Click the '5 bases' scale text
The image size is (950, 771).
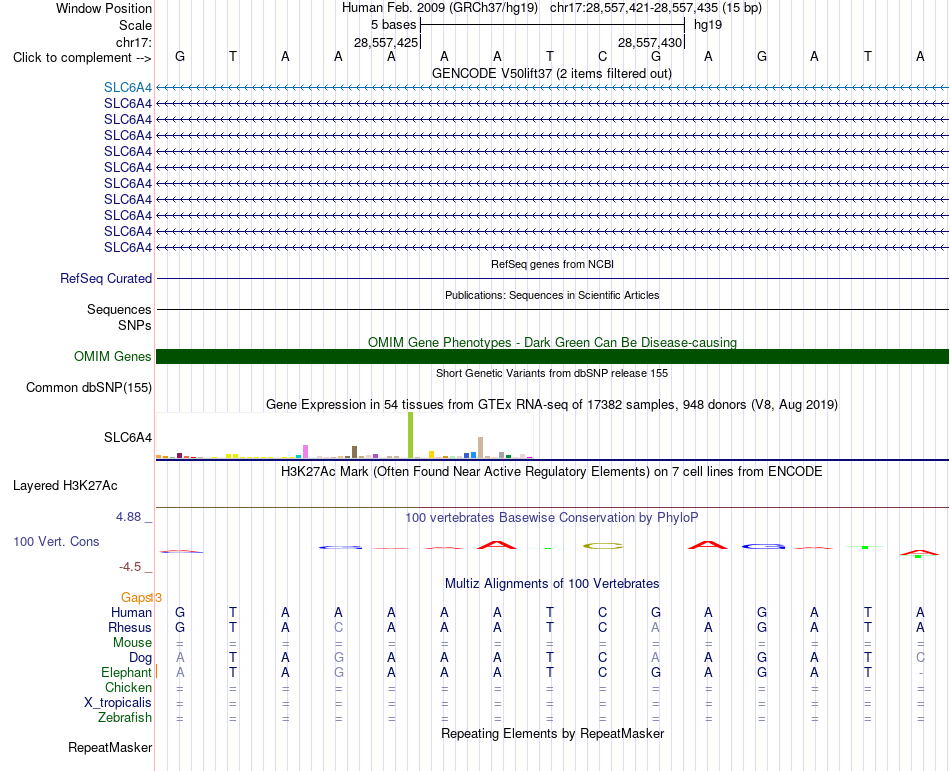pos(394,25)
